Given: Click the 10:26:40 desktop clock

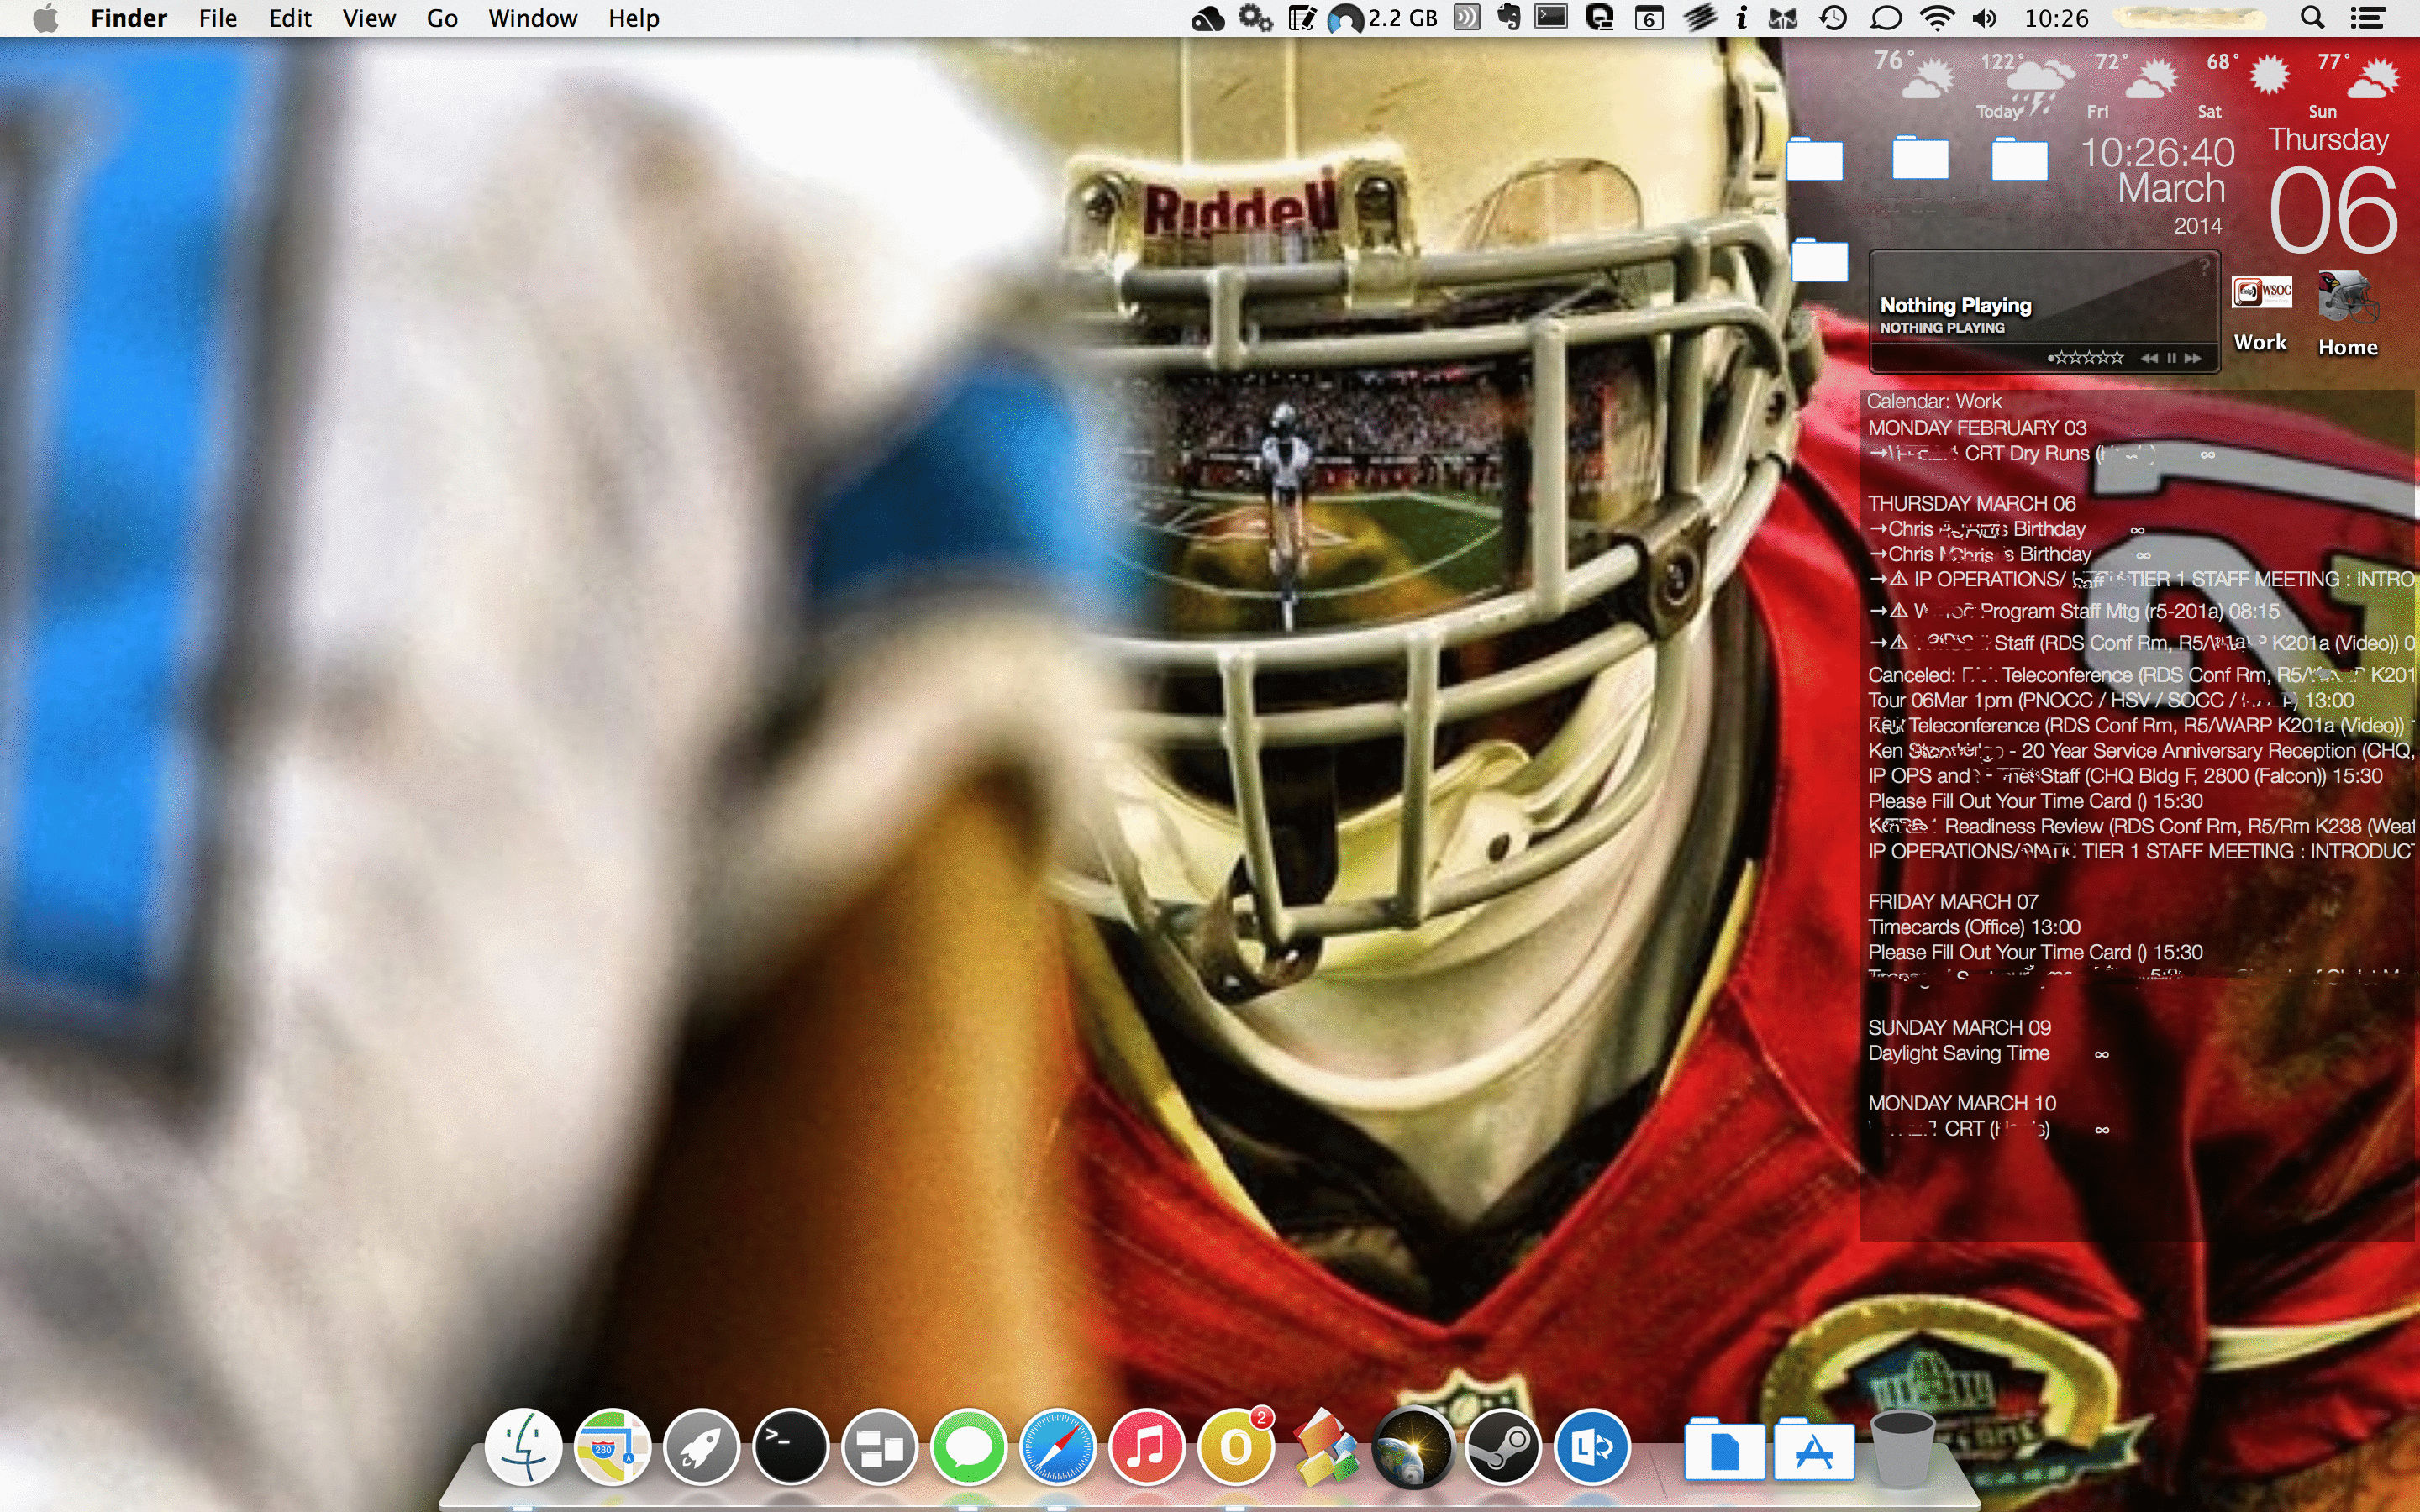Looking at the screenshot, I should pyautogui.click(x=2157, y=152).
